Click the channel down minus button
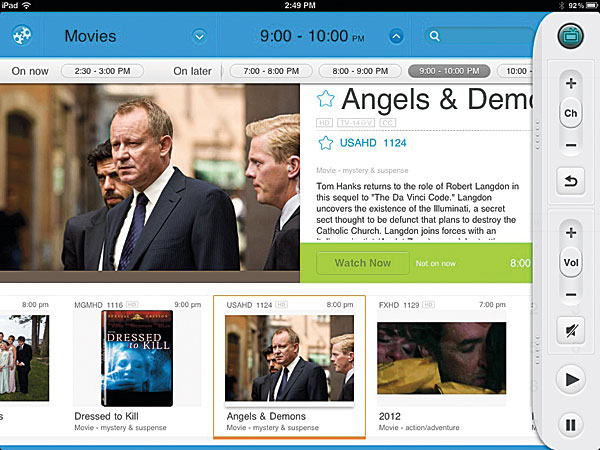This screenshot has height=450, width=600. pos(571,145)
